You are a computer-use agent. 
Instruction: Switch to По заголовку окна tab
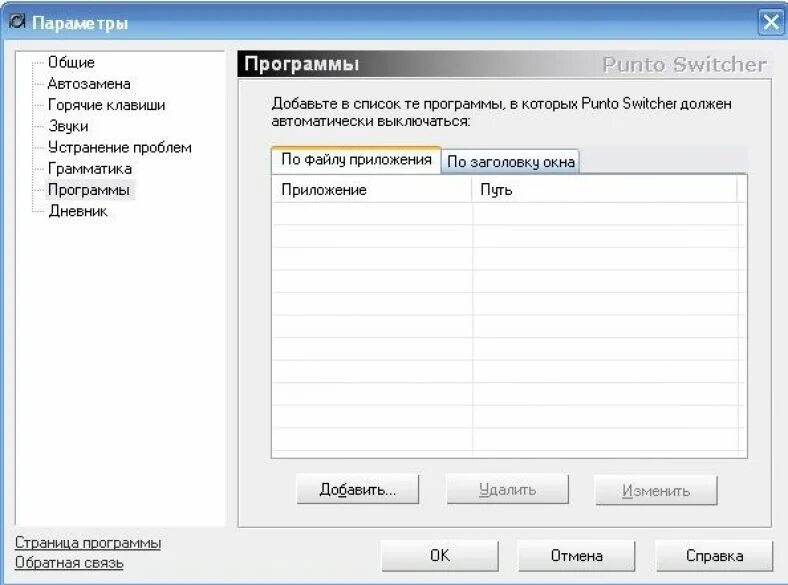(511, 162)
